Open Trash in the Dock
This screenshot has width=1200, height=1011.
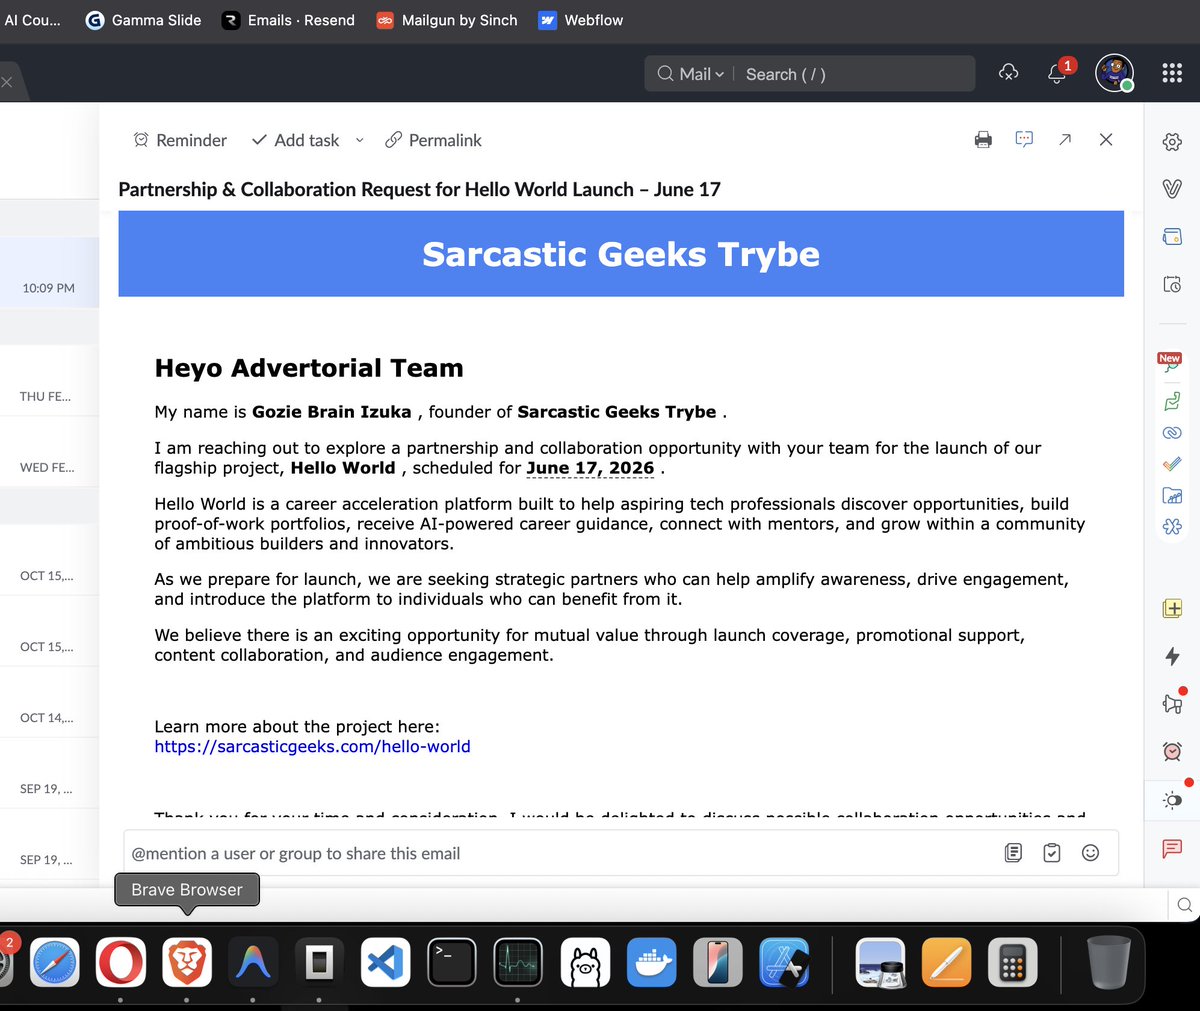point(1109,963)
